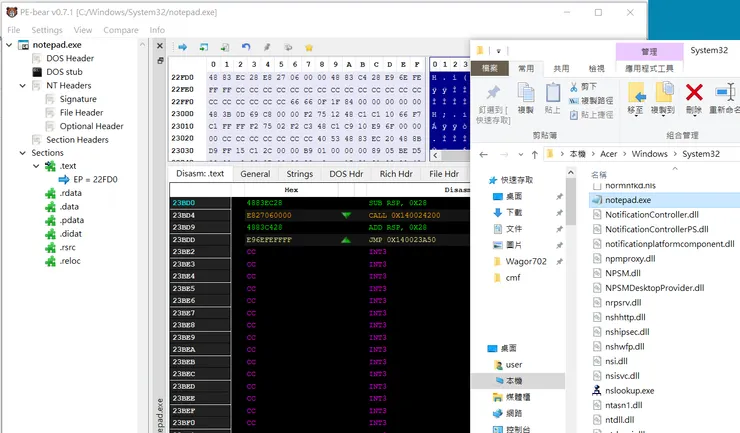Switch to the Strings tab

(x=300, y=174)
